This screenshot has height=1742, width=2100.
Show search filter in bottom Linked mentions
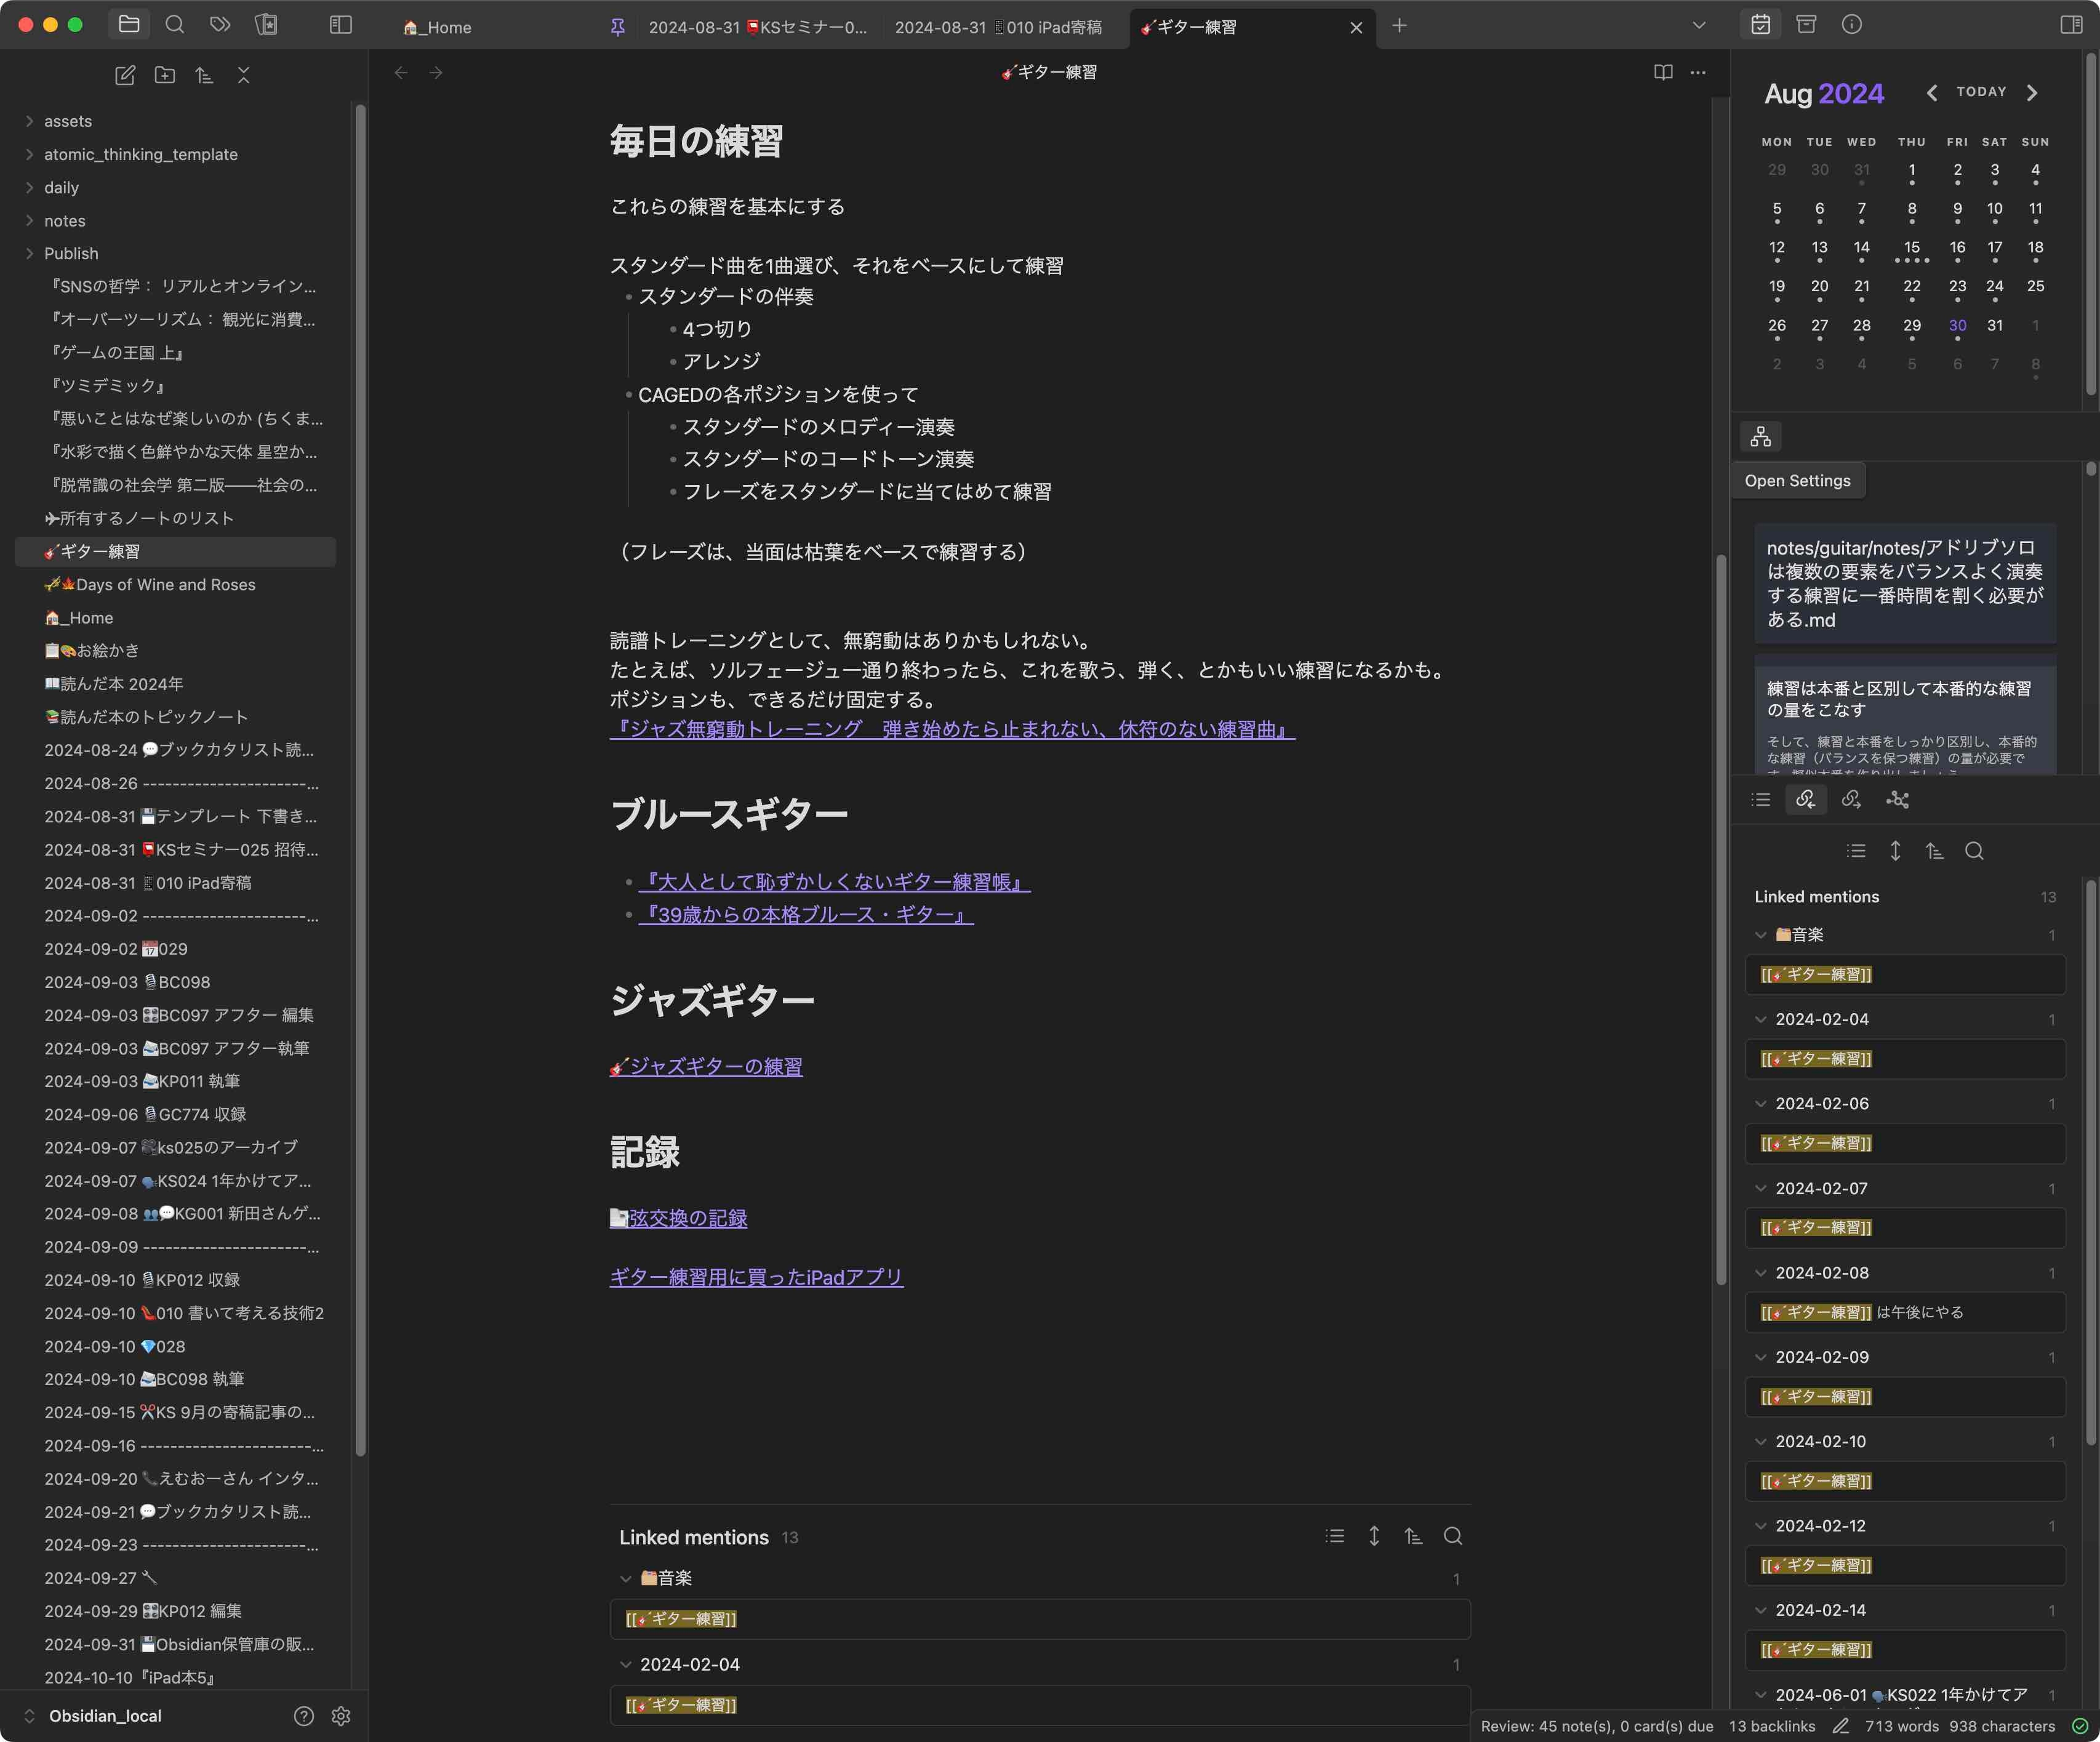pyautogui.click(x=1453, y=1536)
